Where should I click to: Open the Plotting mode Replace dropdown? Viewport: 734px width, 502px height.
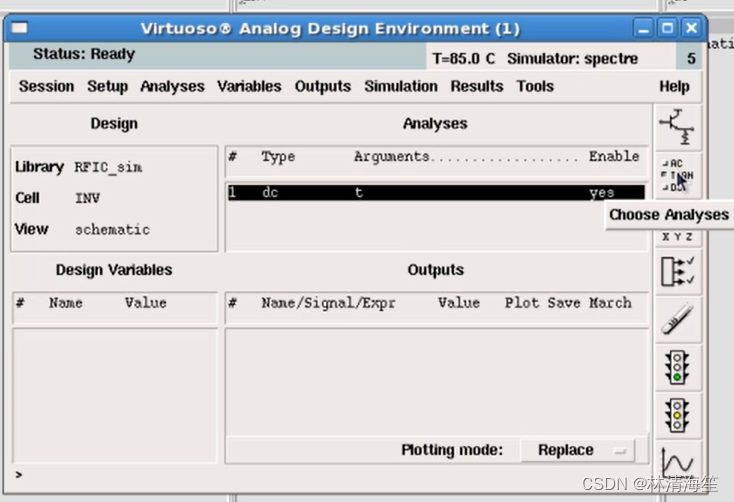tap(578, 450)
